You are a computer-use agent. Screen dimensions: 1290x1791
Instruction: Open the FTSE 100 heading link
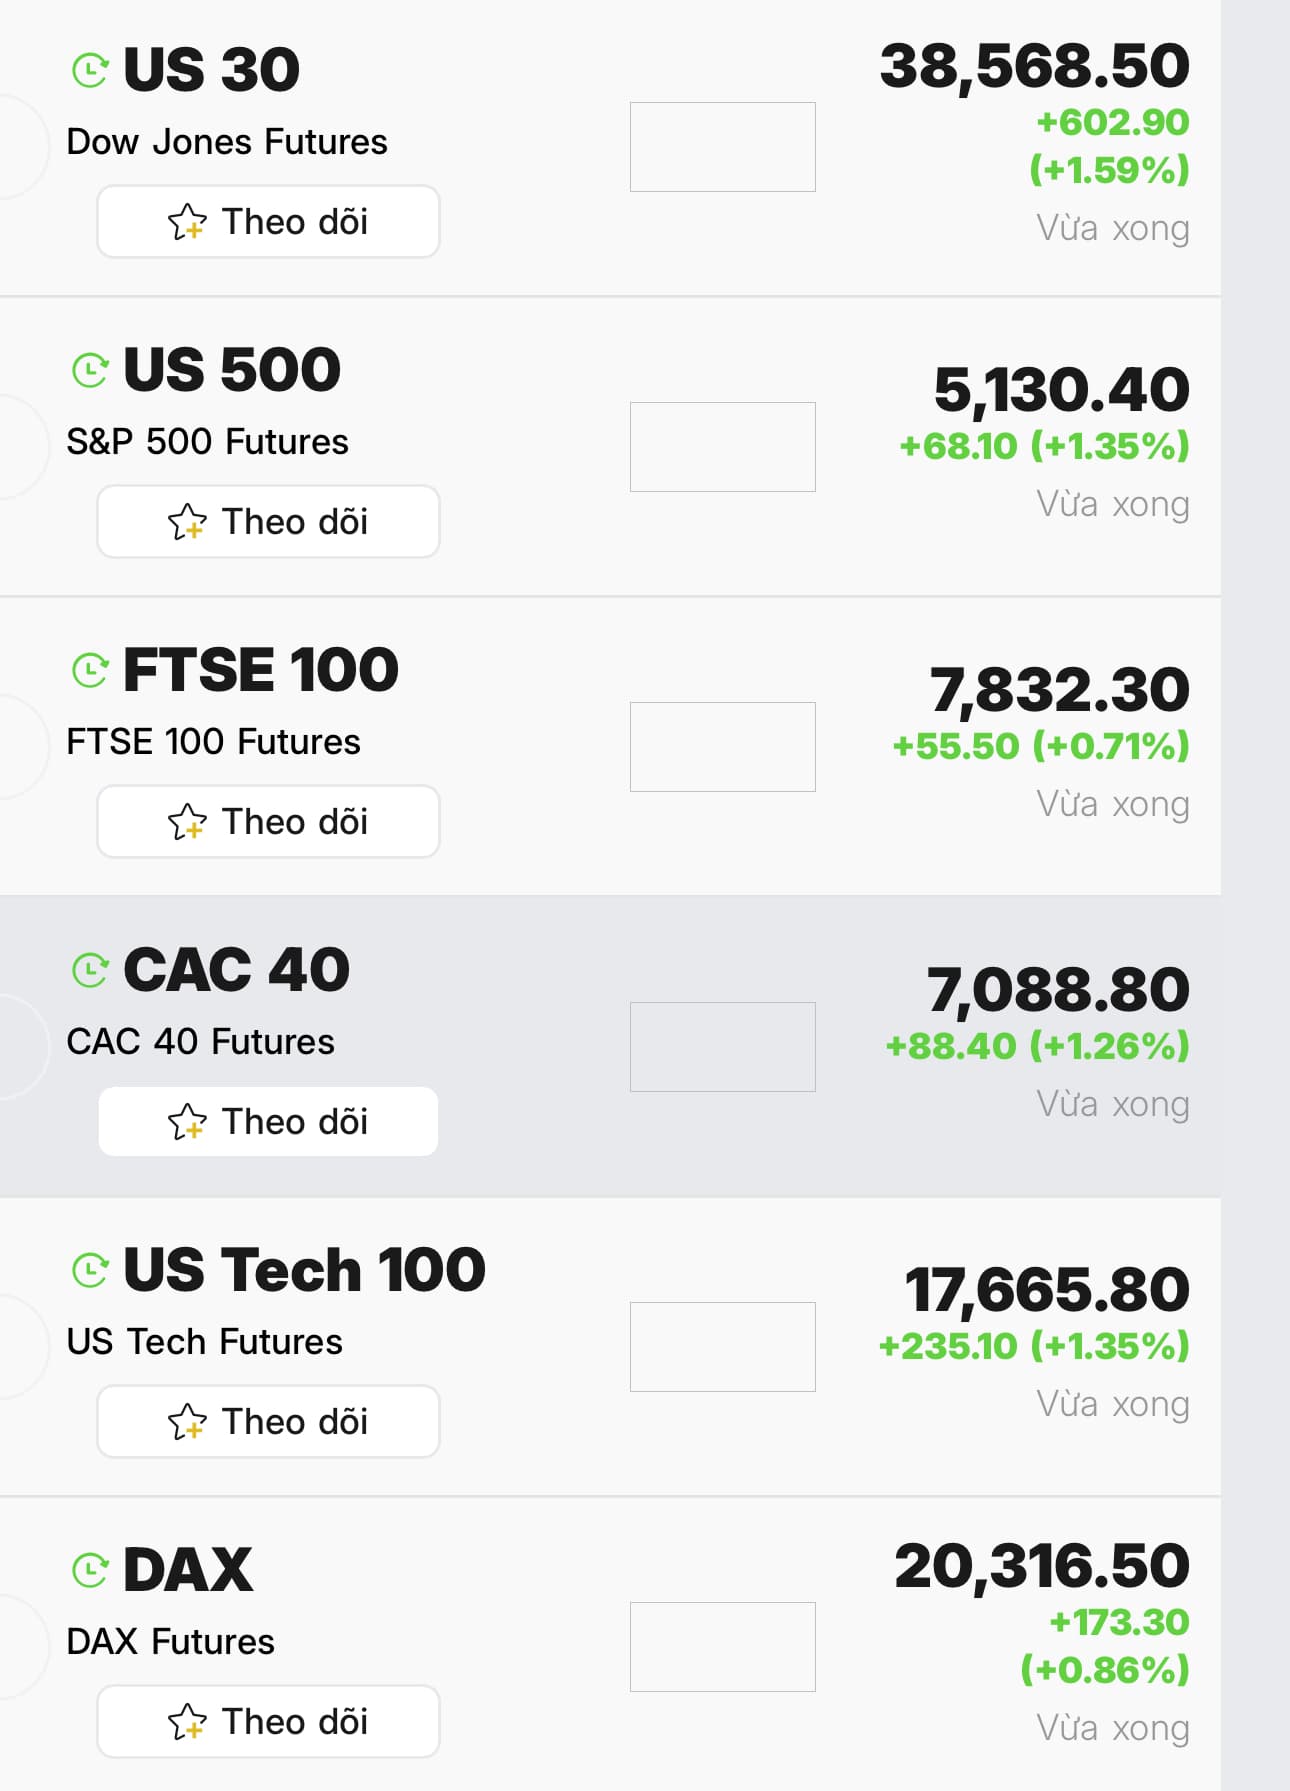click(x=260, y=670)
